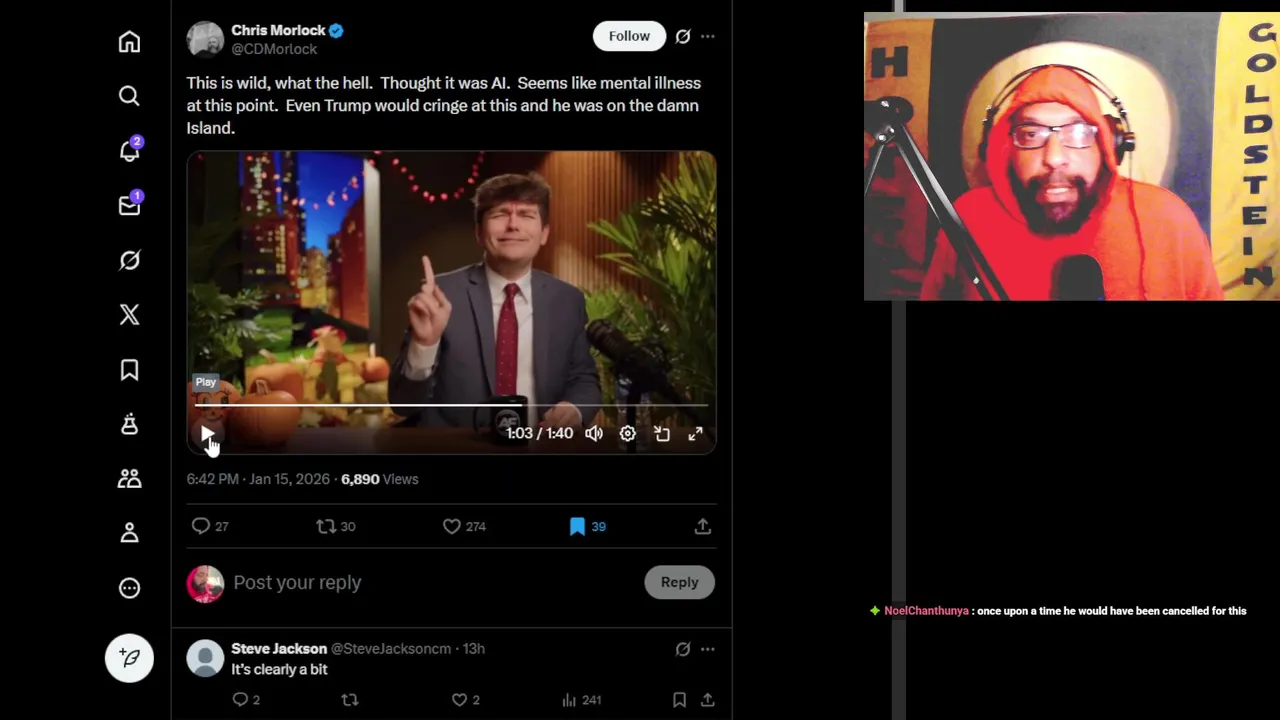Go to Home in the sidebar
Image resolution: width=1280 pixels, height=720 pixels.
click(129, 42)
